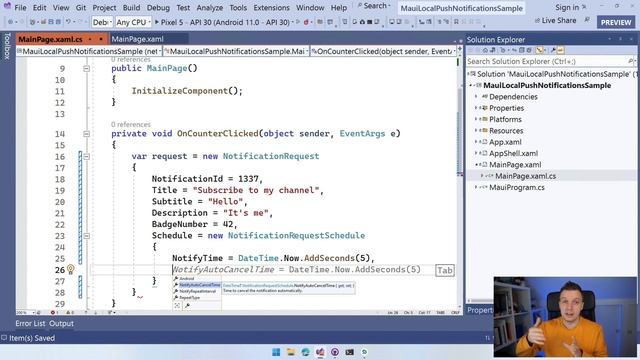The width and height of the screenshot is (640, 360).
Task: Expand the Dependencies node
Action: (x=476, y=97)
